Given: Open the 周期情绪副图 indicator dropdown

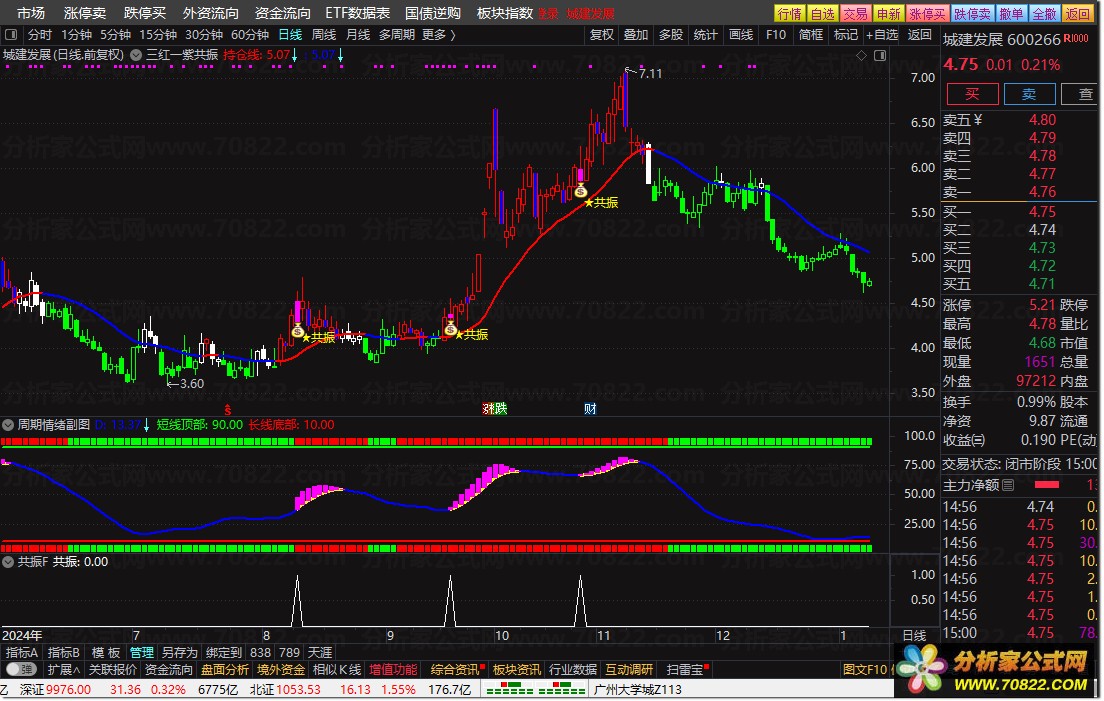Looking at the screenshot, I should 8,424.
